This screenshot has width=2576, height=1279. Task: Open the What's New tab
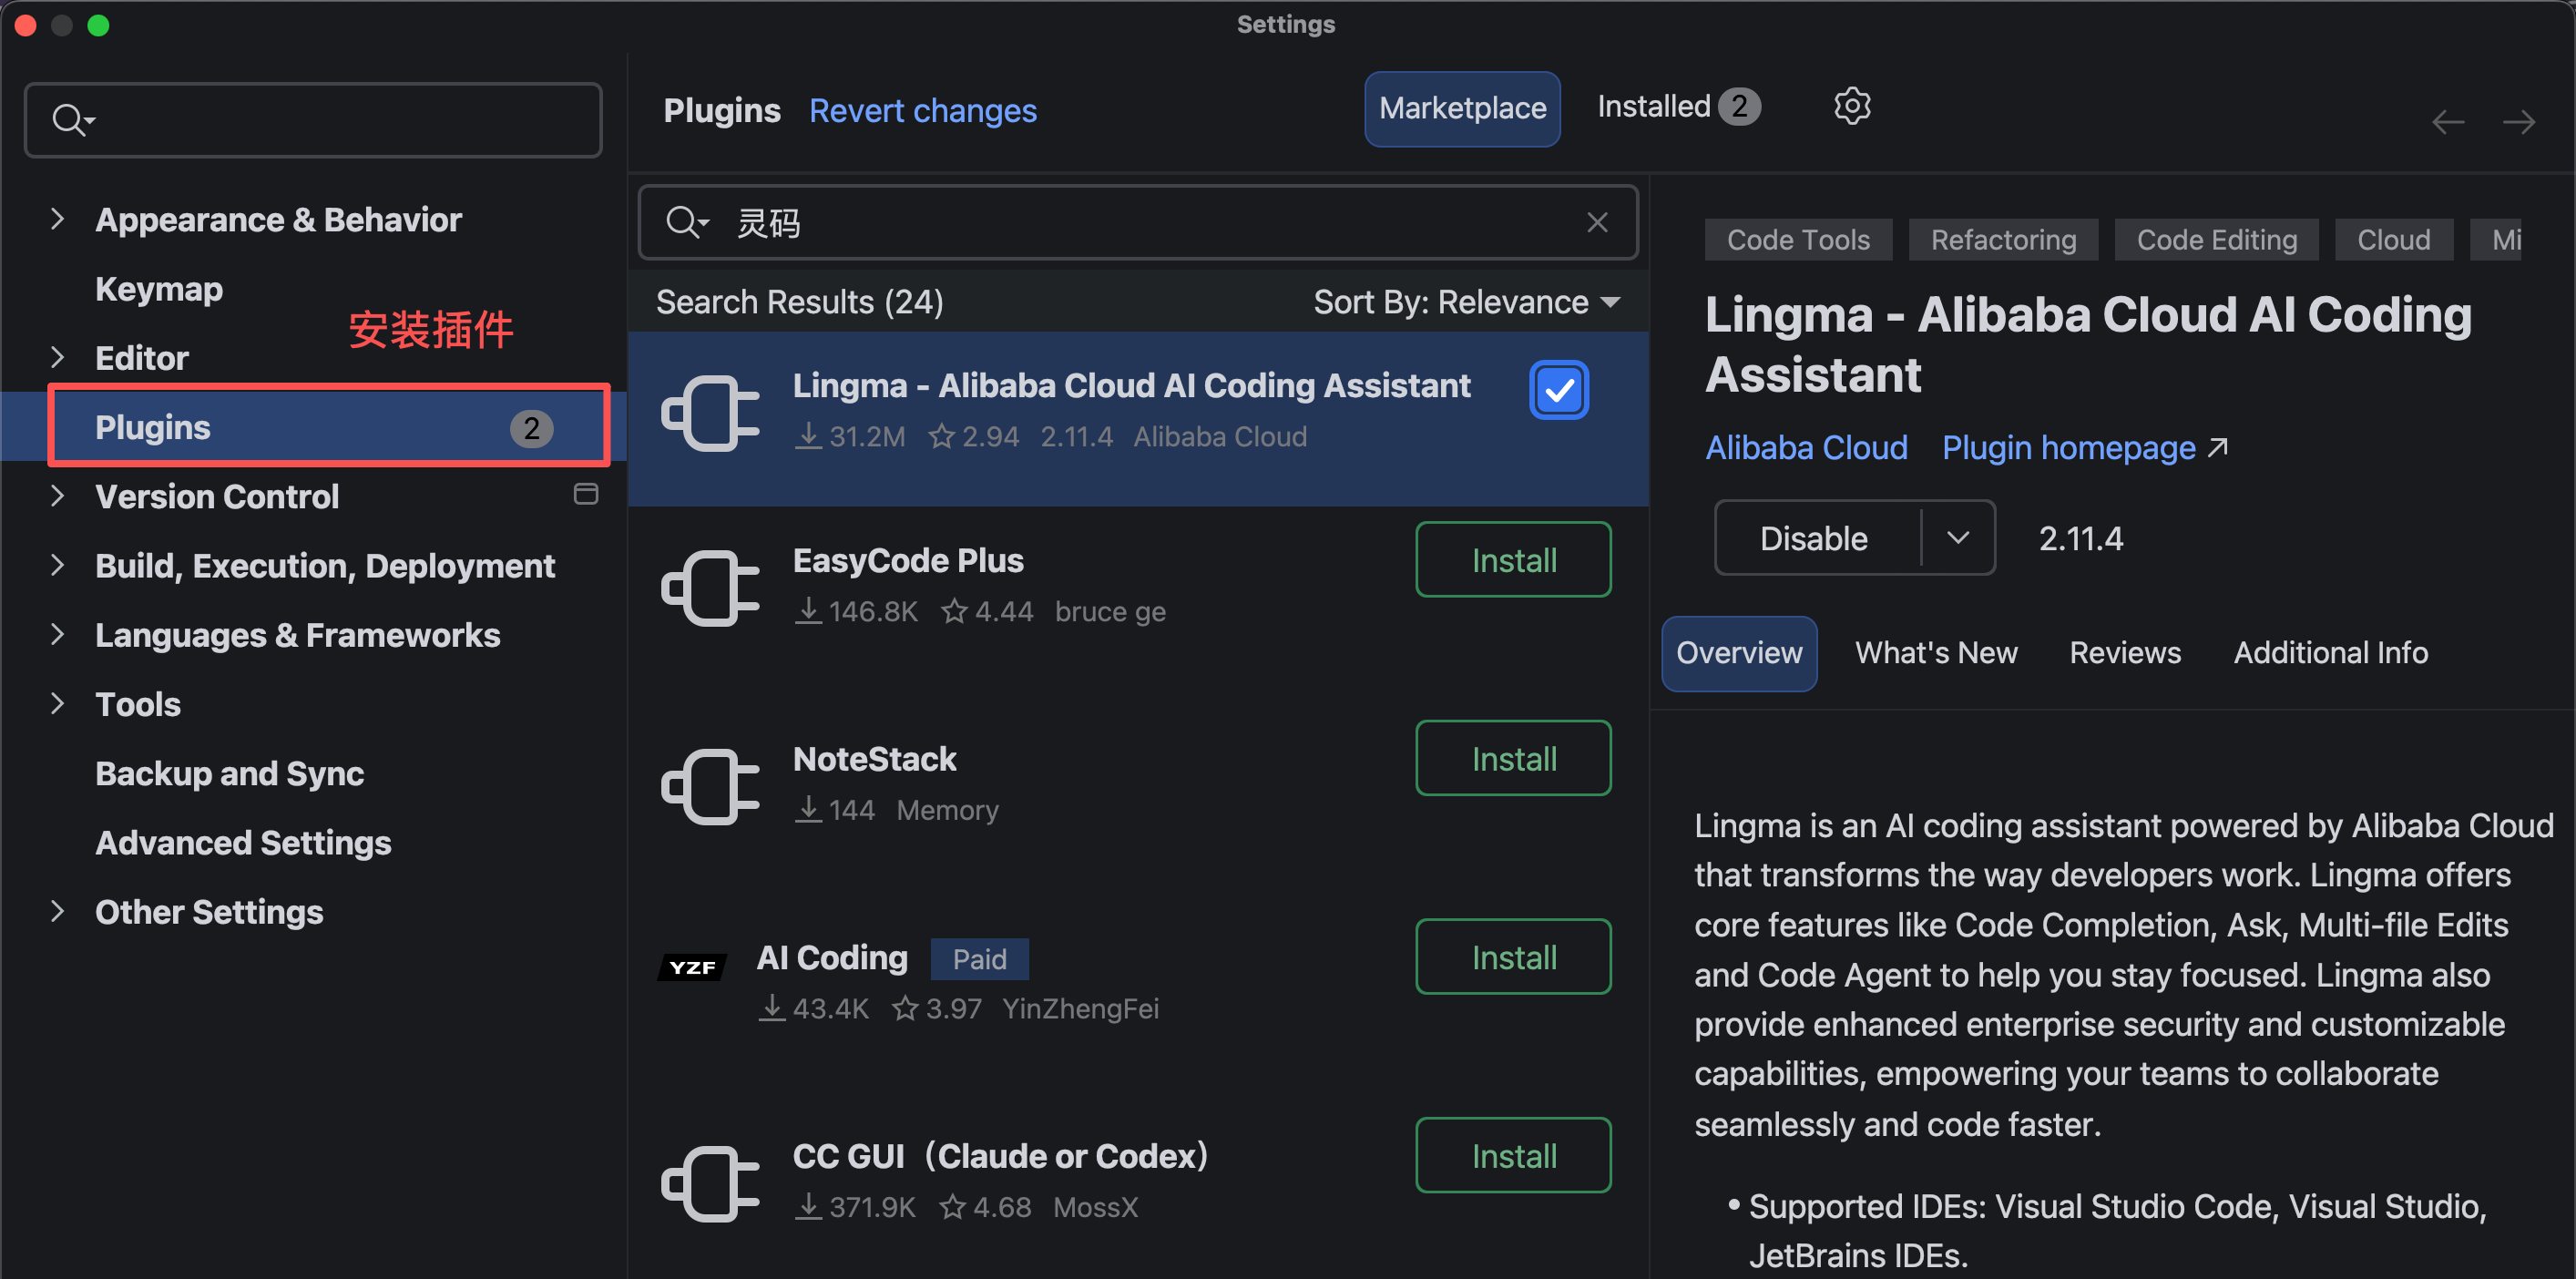point(1936,653)
